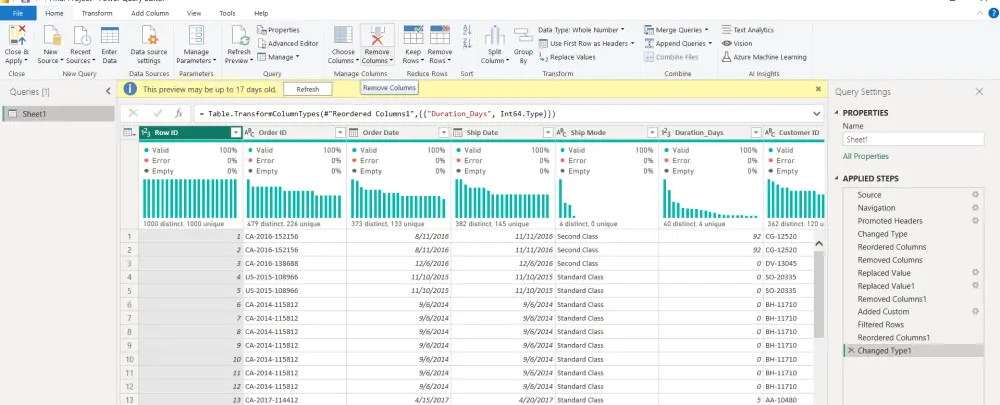Click the table corner menu icon
1000x405 pixels.
(x=129, y=133)
